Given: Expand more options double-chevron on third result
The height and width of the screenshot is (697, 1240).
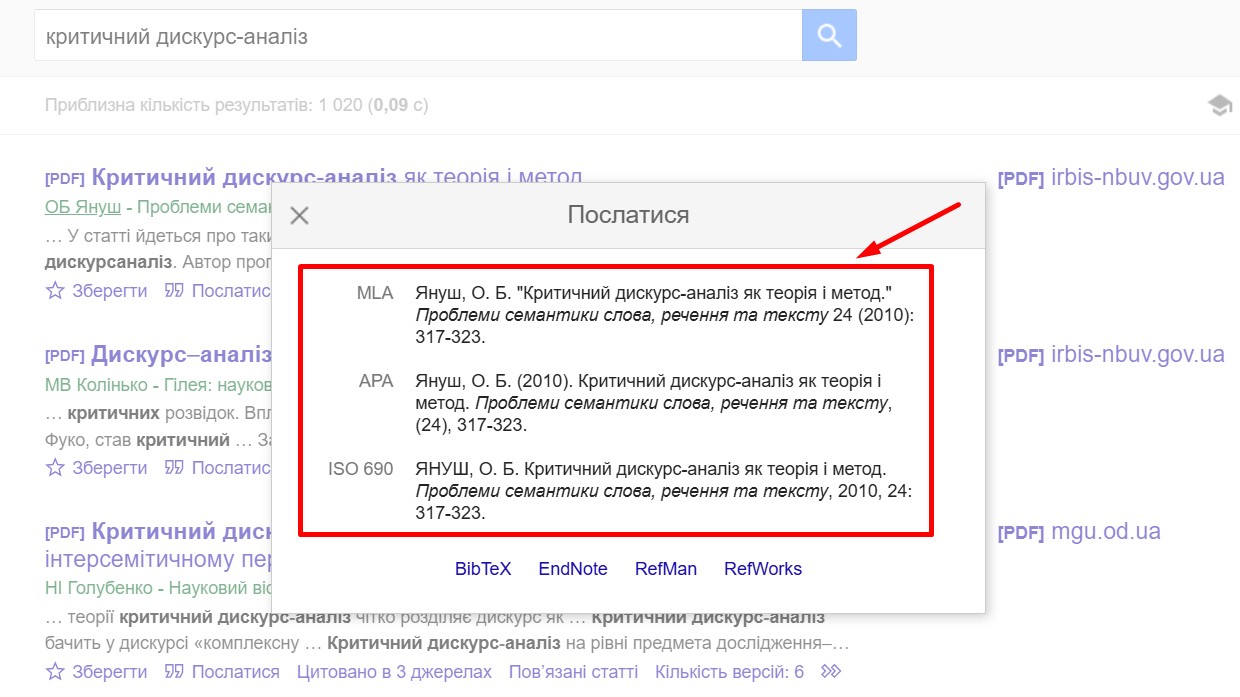Looking at the screenshot, I should (830, 672).
